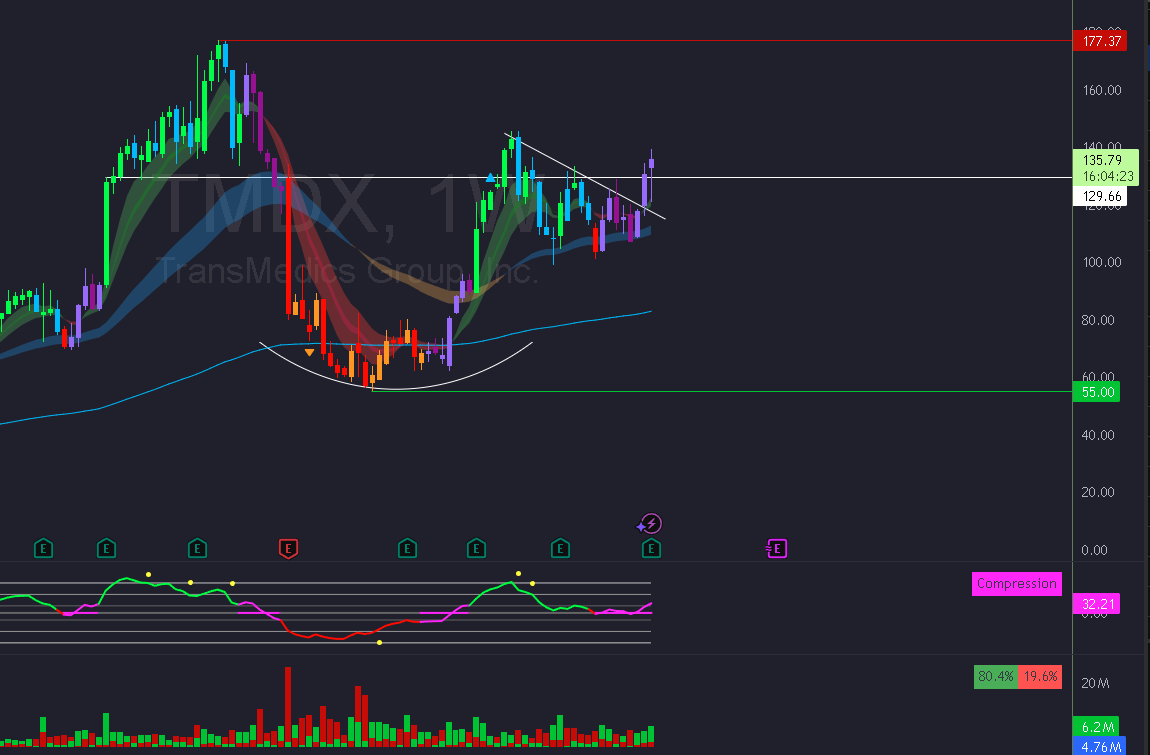Toggle the red 177.37 price alert label
Viewport: 1150px width, 755px height.
[1100, 41]
